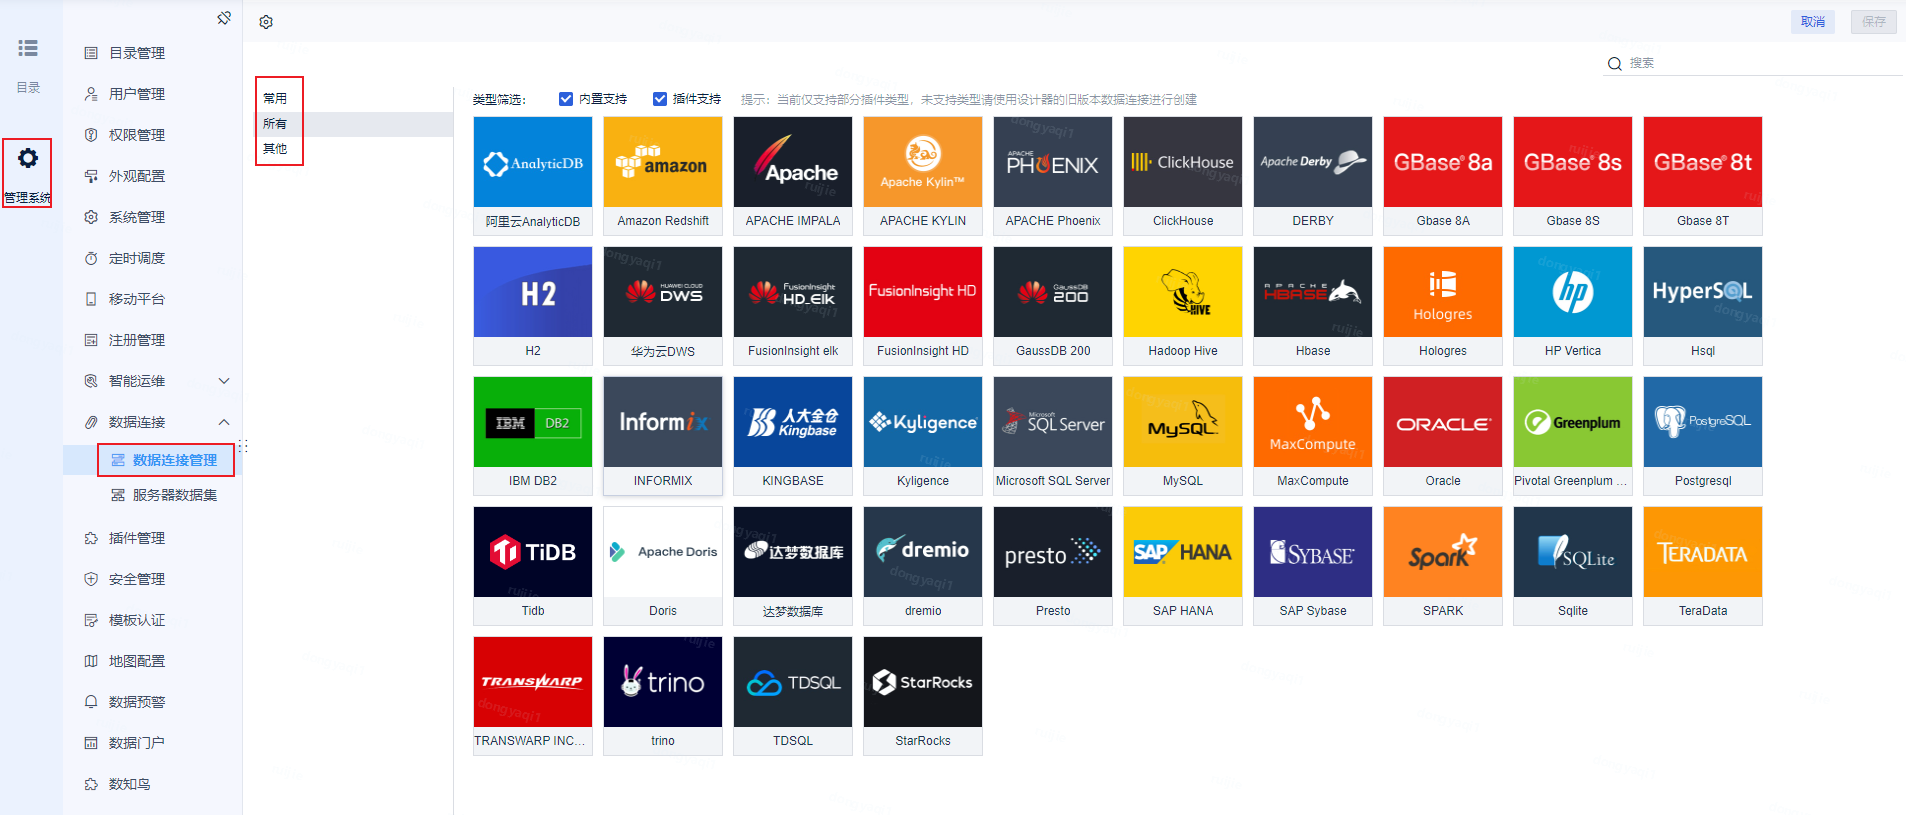Pick the APACHE IMPALA connection type
The height and width of the screenshot is (815, 1906).
[793, 176]
